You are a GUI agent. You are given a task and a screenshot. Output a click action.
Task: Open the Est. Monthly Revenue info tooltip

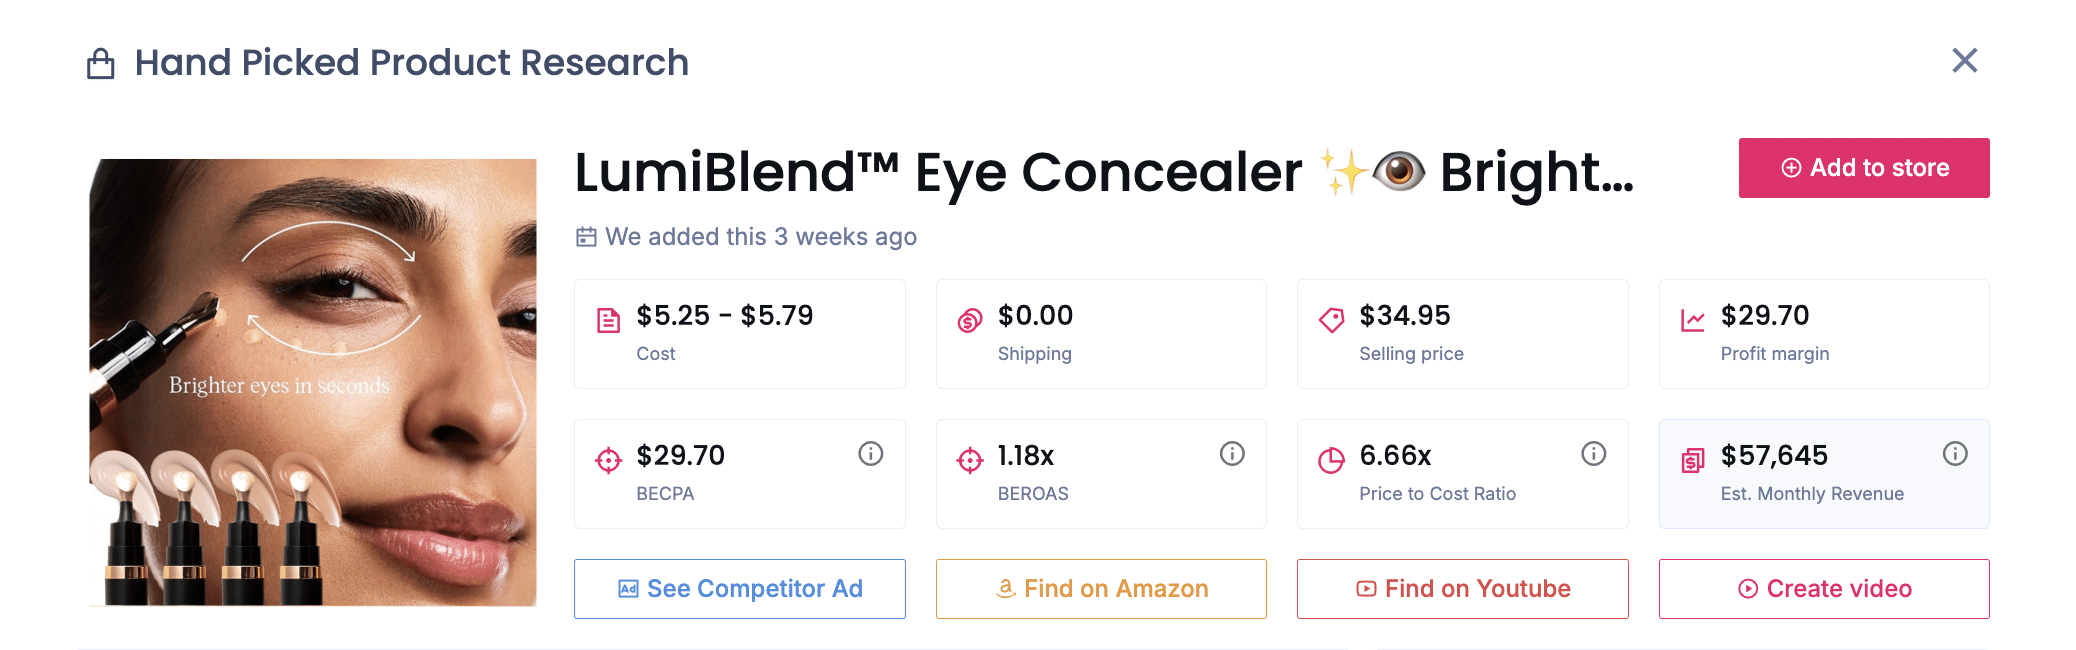click(1956, 453)
